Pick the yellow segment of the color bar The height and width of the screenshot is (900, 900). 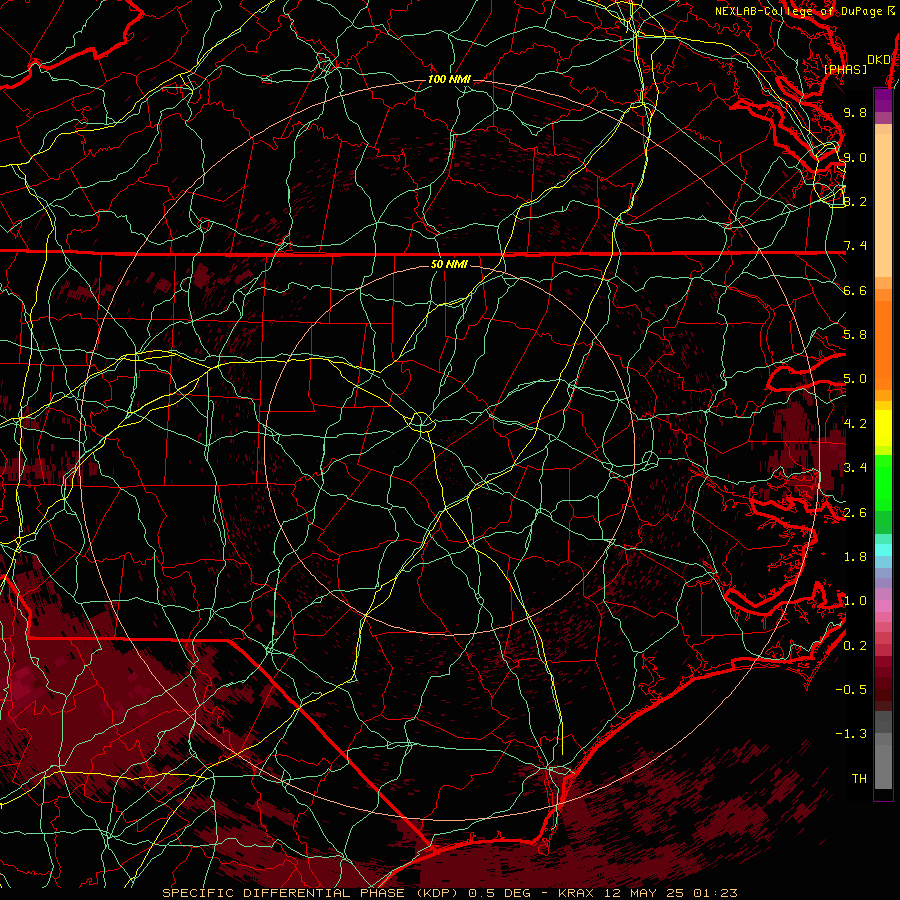(x=883, y=428)
